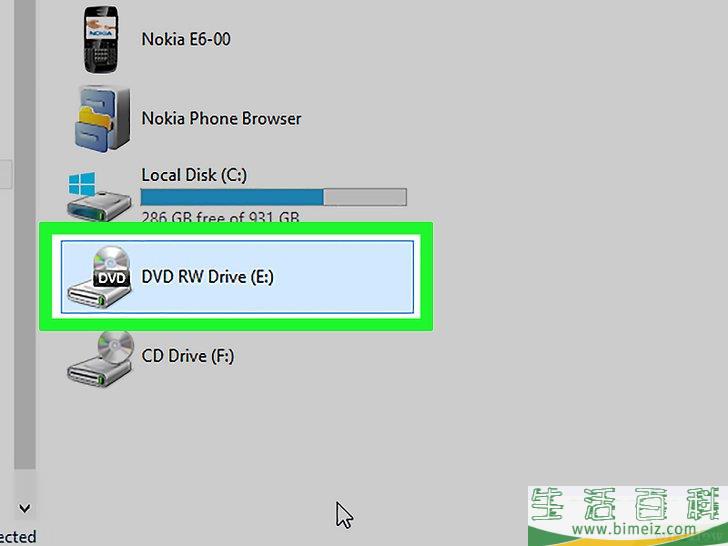This screenshot has width=728, height=546.
Task: Select the Nokia E6-00 label
Action: (x=186, y=39)
